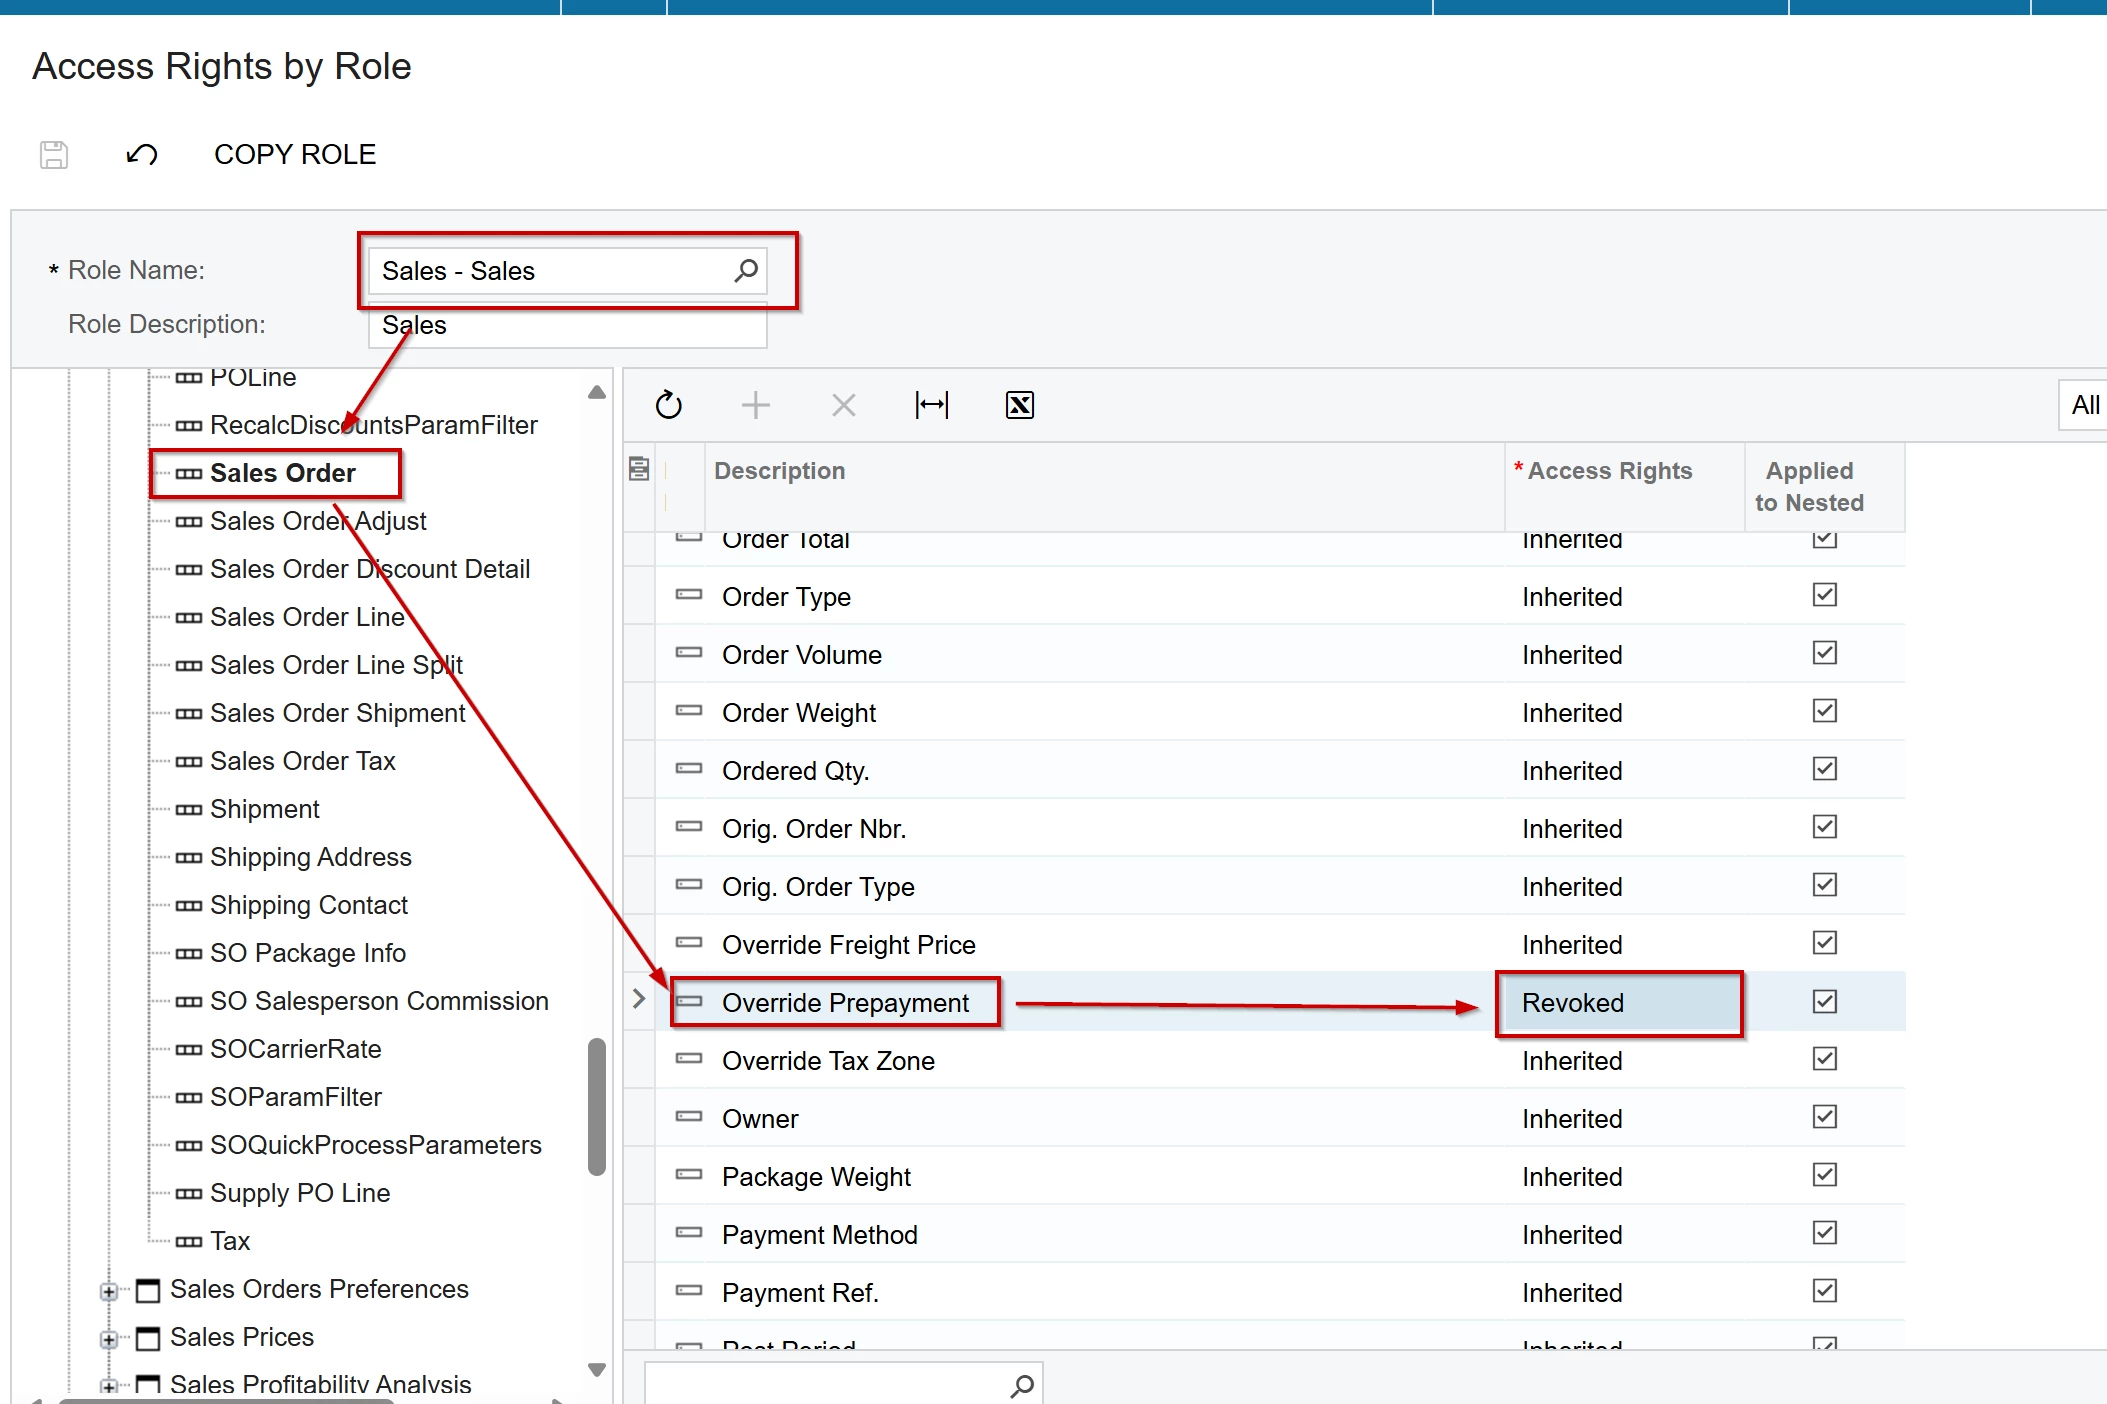
Task: Click the Save disk icon
Action: (54, 155)
